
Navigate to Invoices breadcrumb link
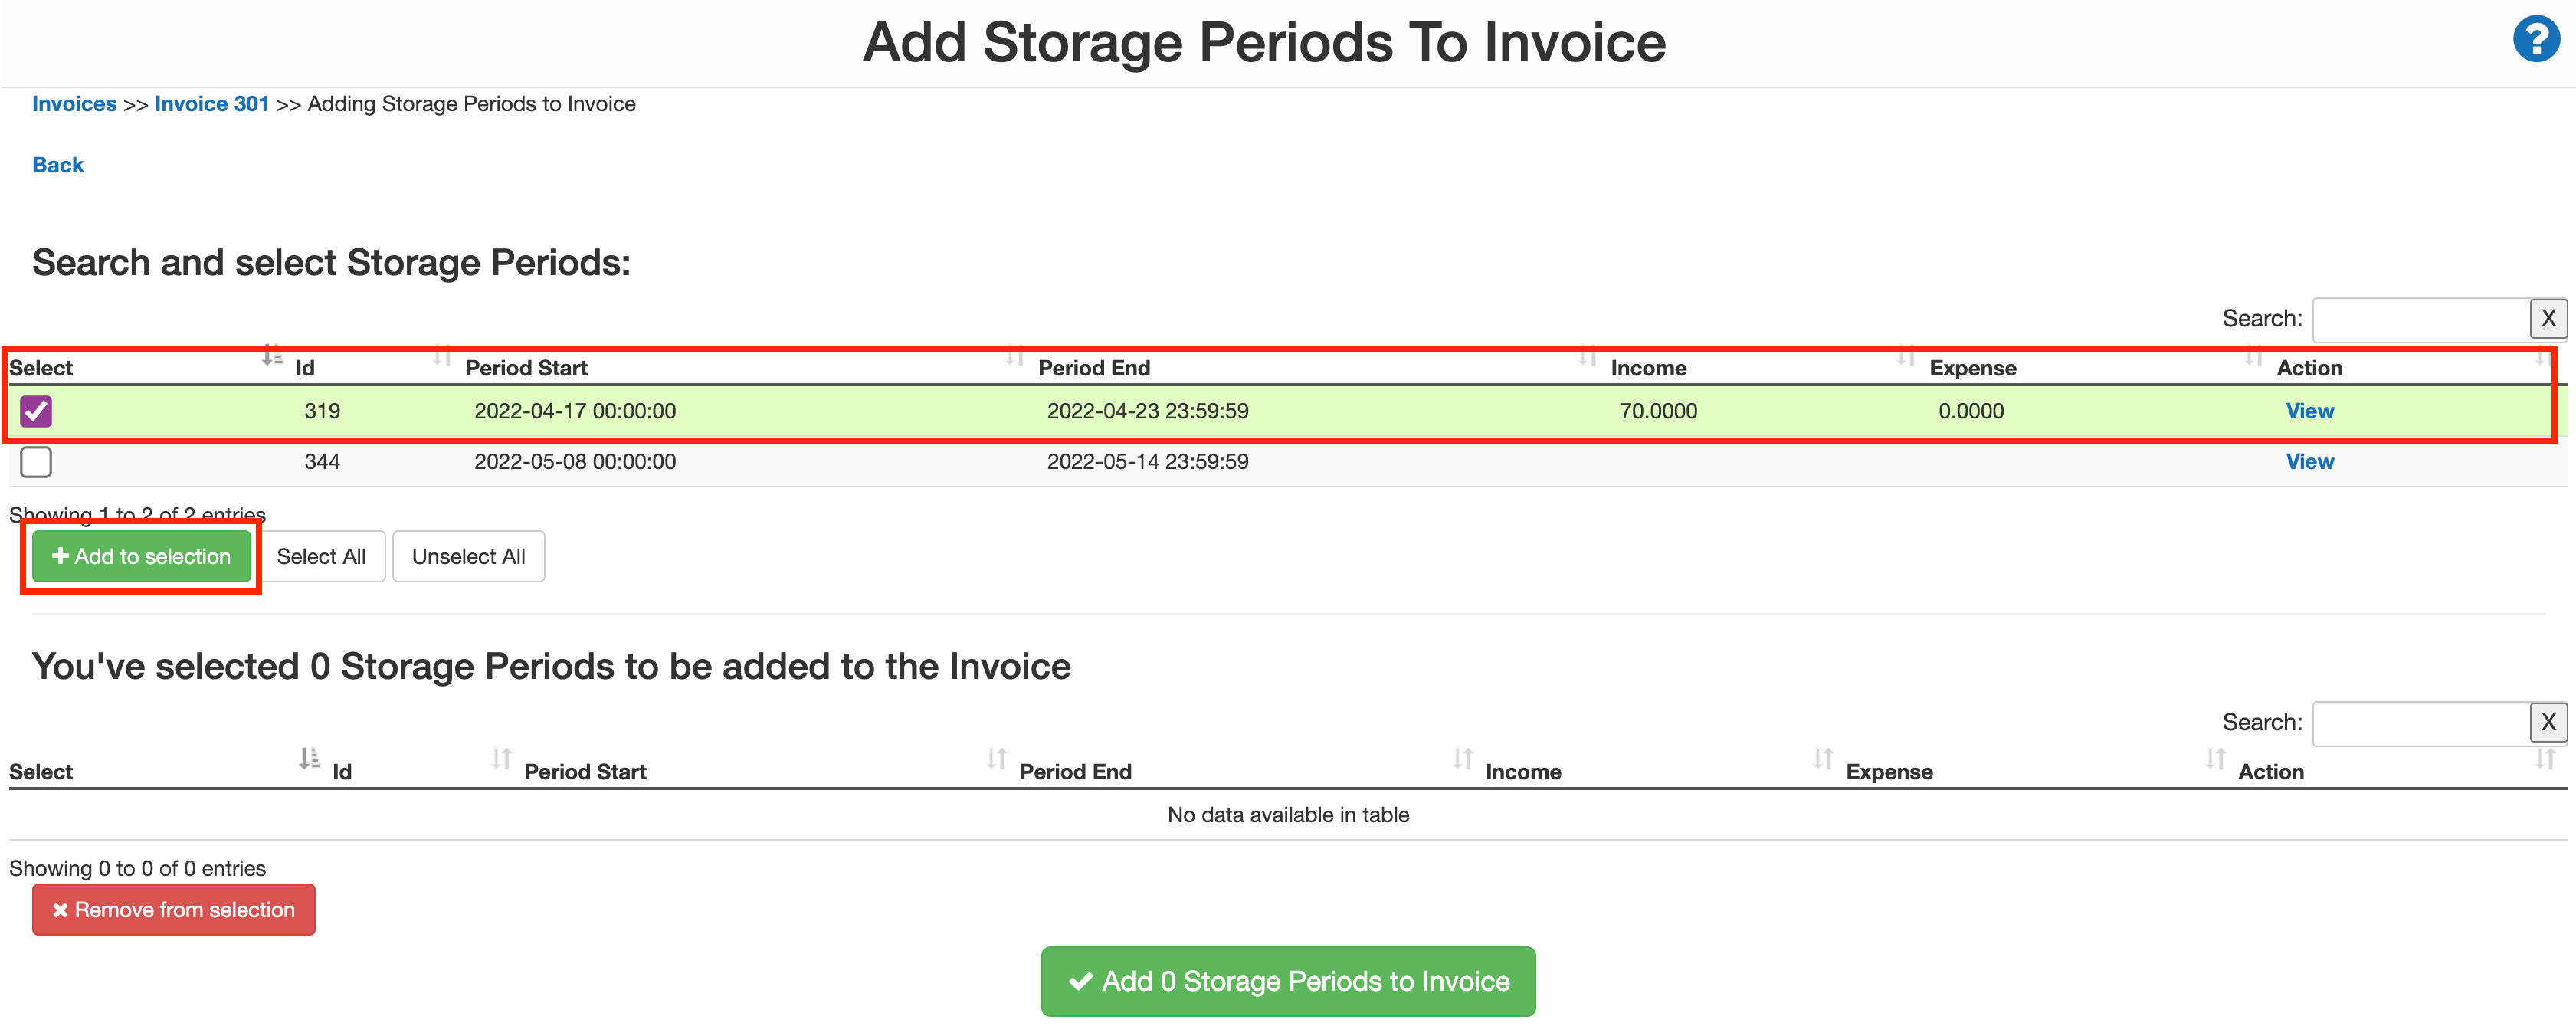point(74,103)
